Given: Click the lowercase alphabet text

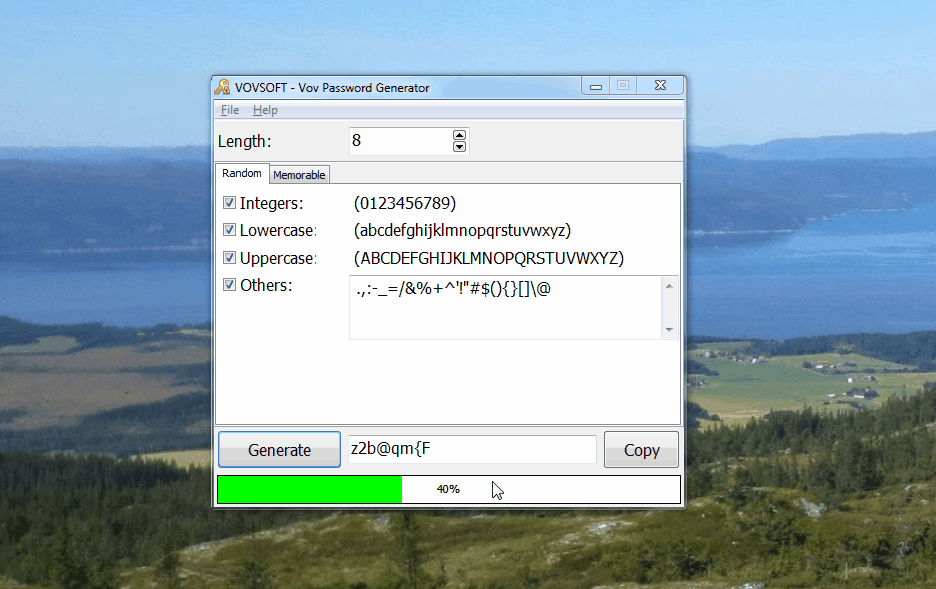Looking at the screenshot, I should 463,230.
